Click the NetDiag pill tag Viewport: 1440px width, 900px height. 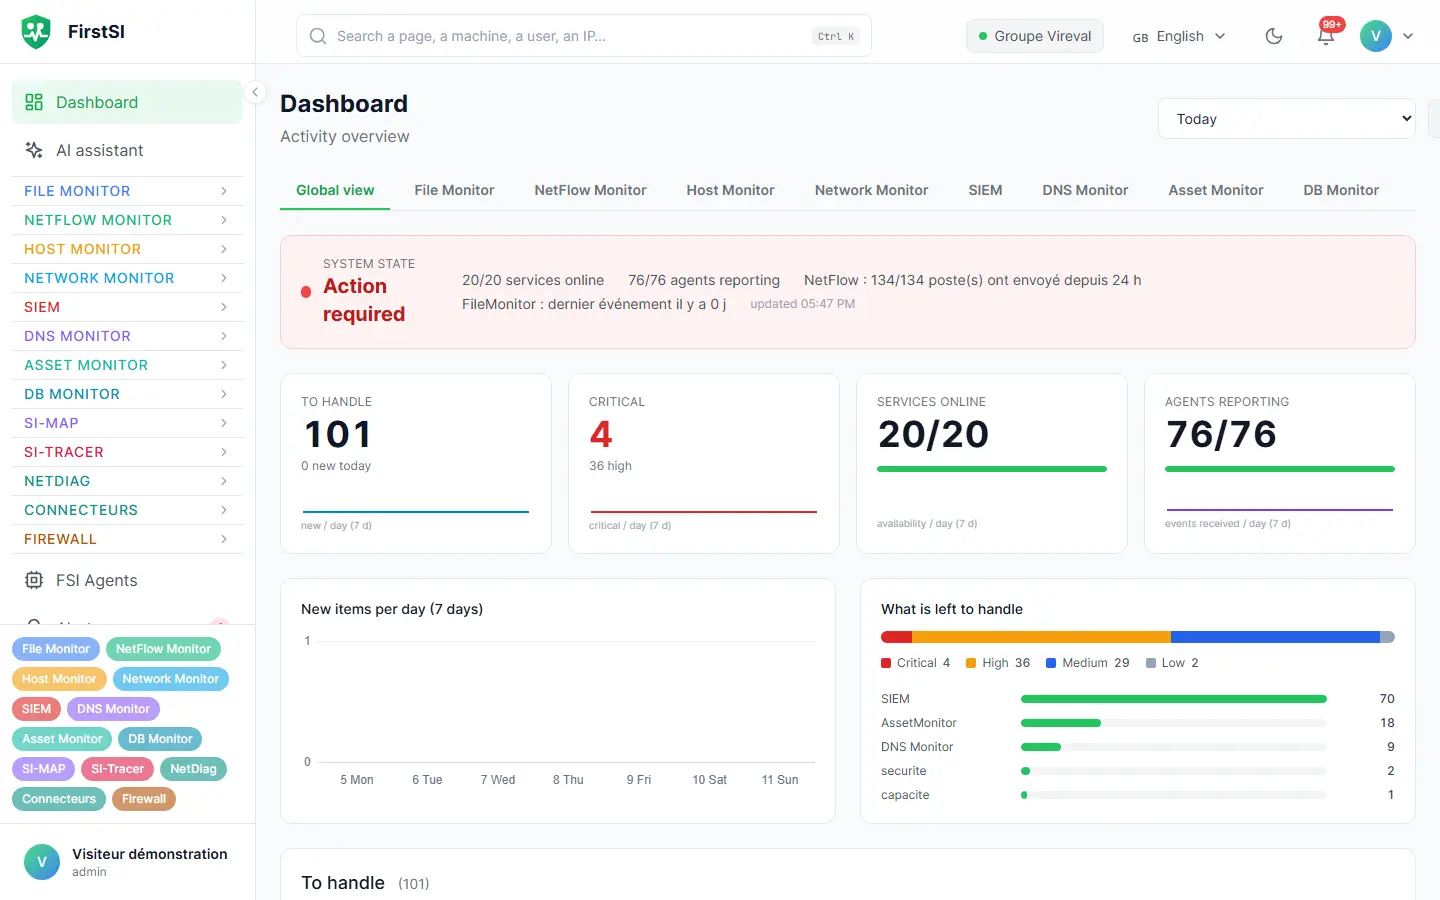tap(193, 769)
